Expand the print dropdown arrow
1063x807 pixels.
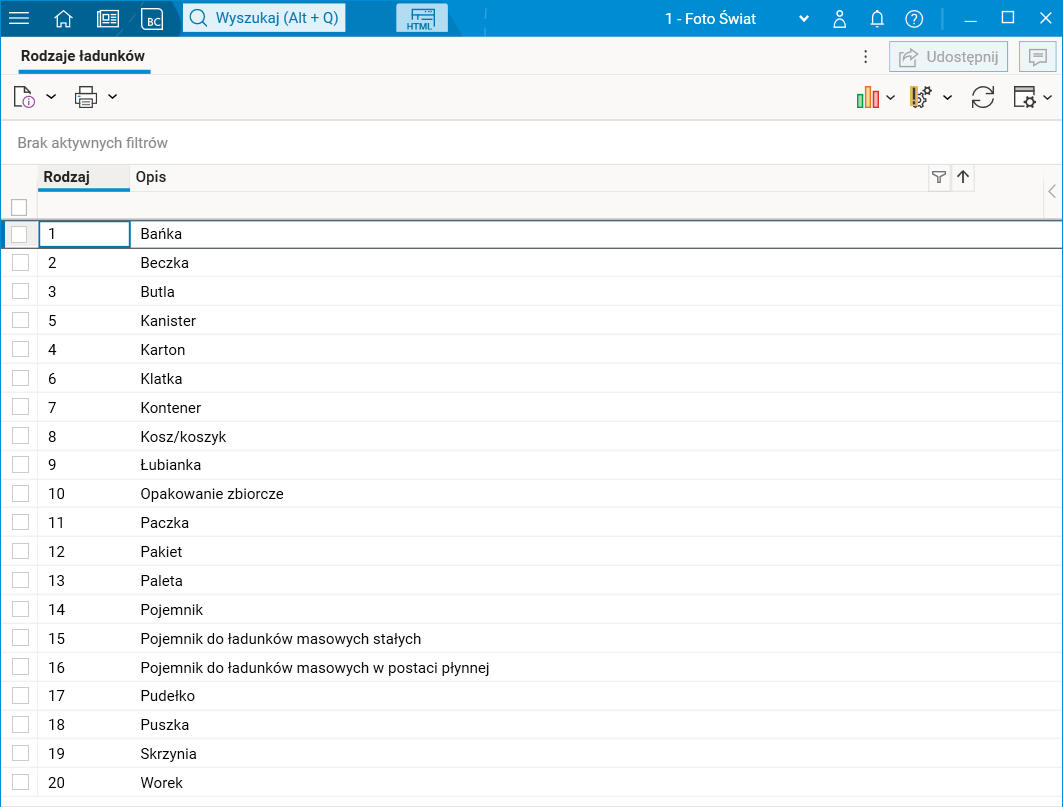pos(113,97)
